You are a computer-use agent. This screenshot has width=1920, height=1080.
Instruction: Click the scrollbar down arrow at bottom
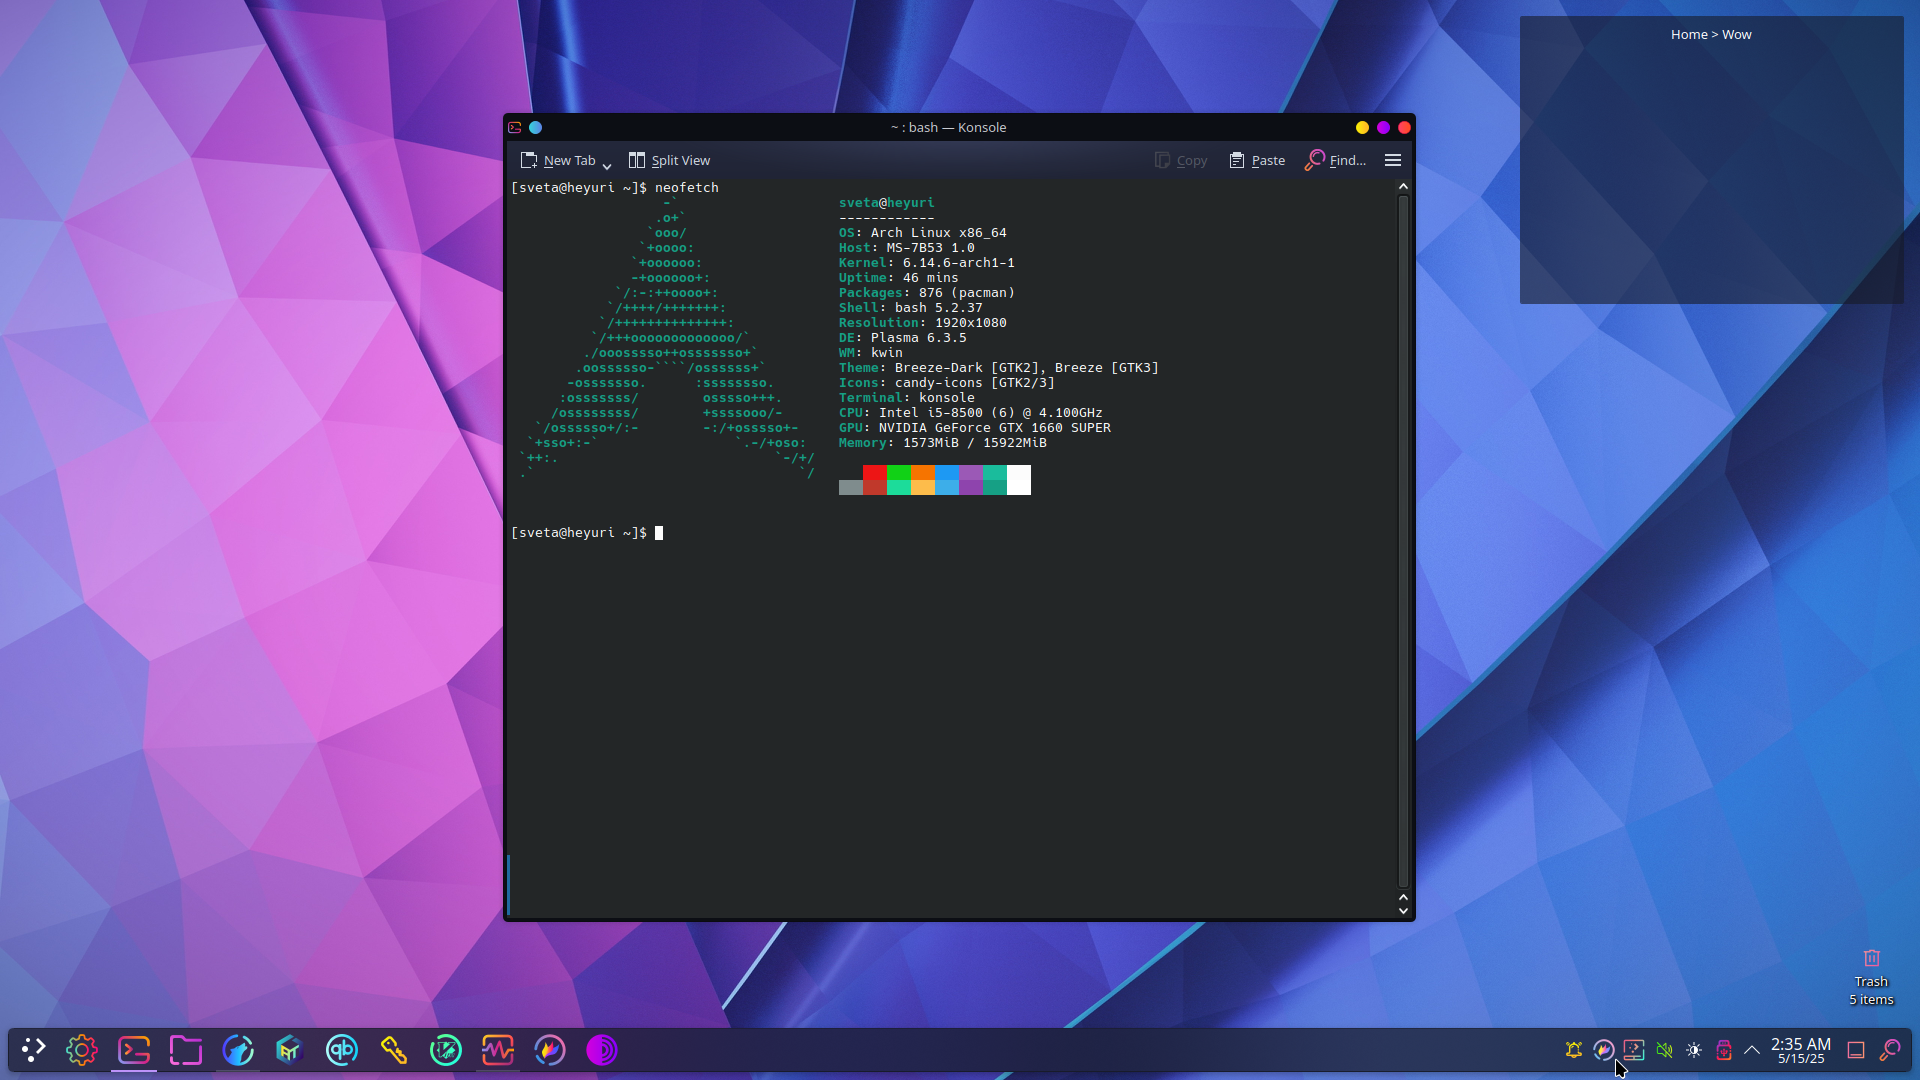click(1403, 910)
